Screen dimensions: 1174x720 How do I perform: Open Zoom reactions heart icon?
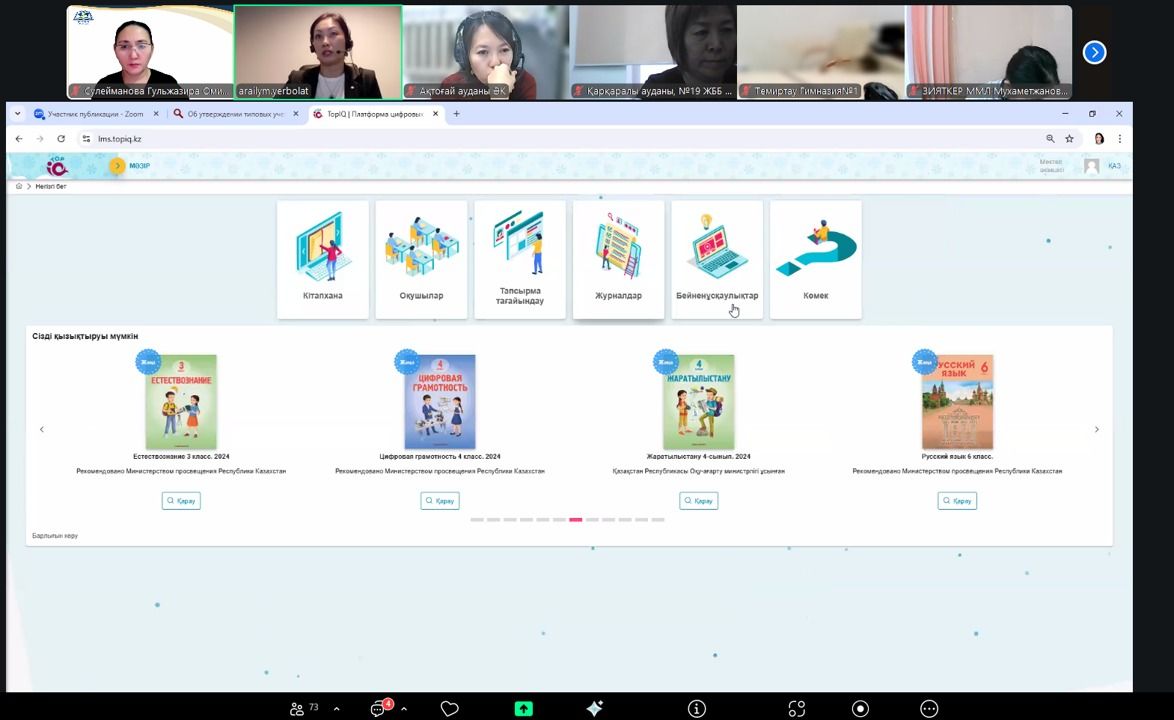click(450, 708)
